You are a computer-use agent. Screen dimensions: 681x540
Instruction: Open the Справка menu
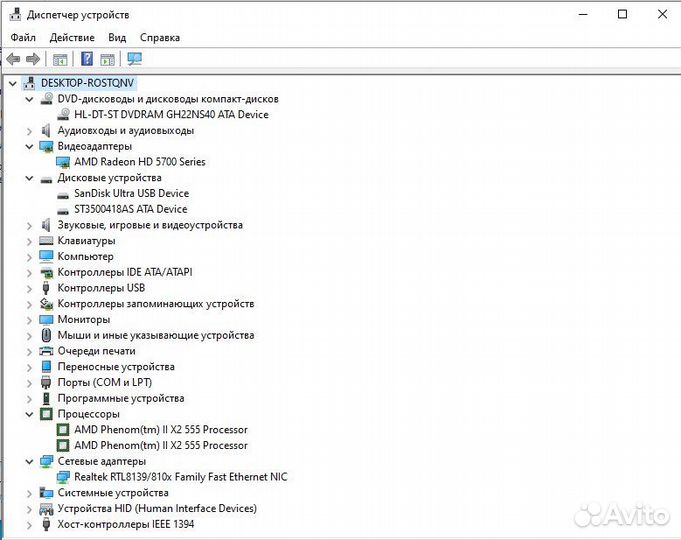point(160,37)
